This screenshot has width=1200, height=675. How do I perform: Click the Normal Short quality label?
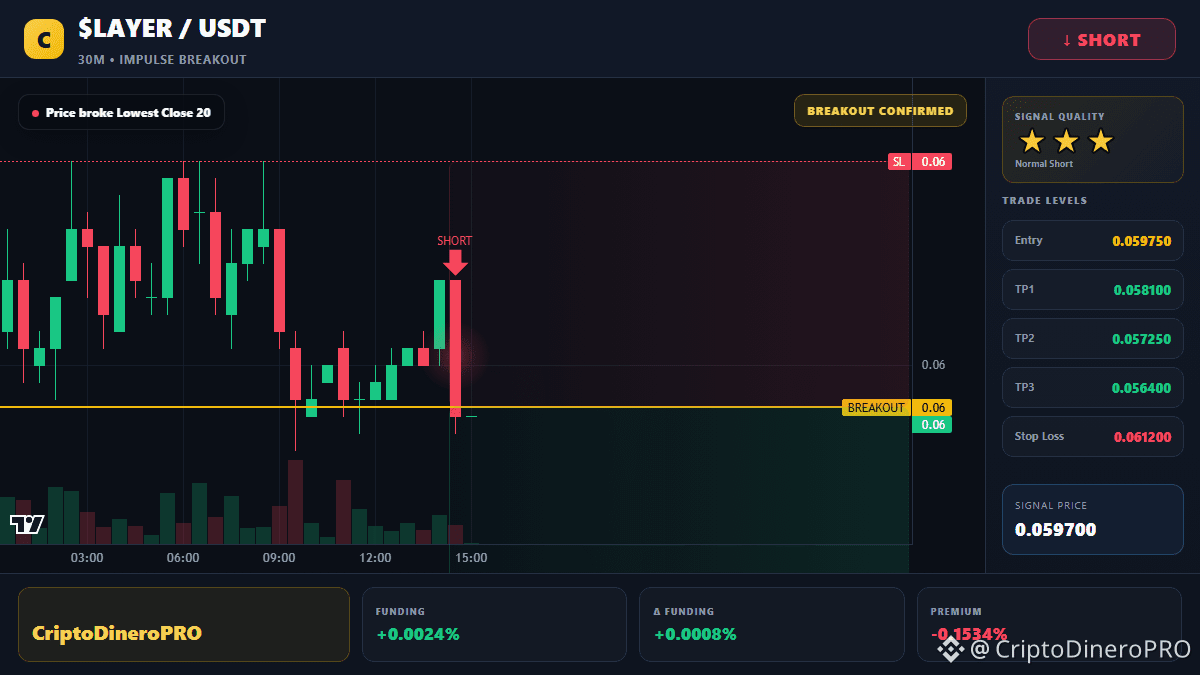(1044, 164)
